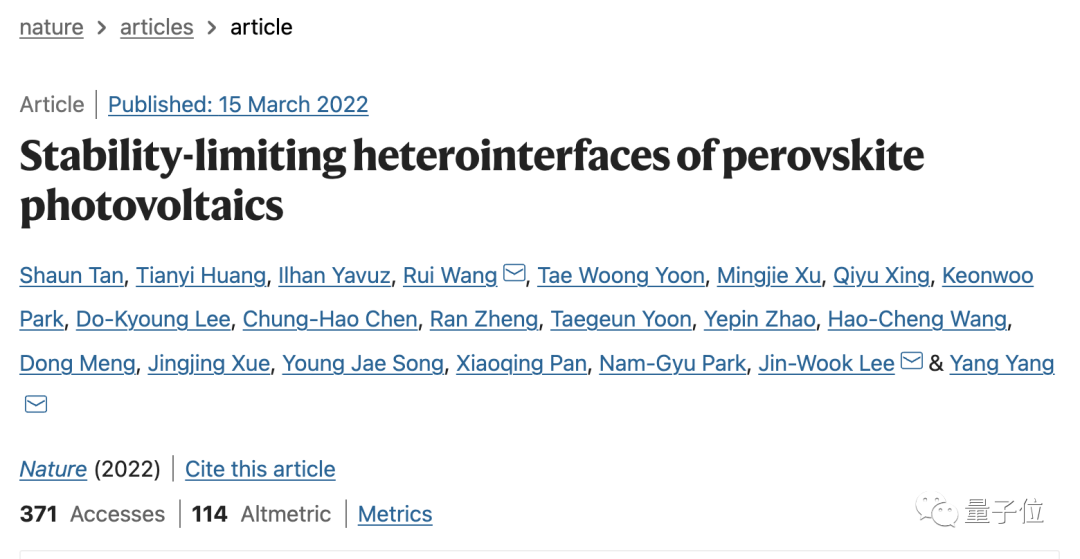This screenshot has width=1080, height=559.
Task: Open the Nam-Gyu Park author link
Action: 672,363
